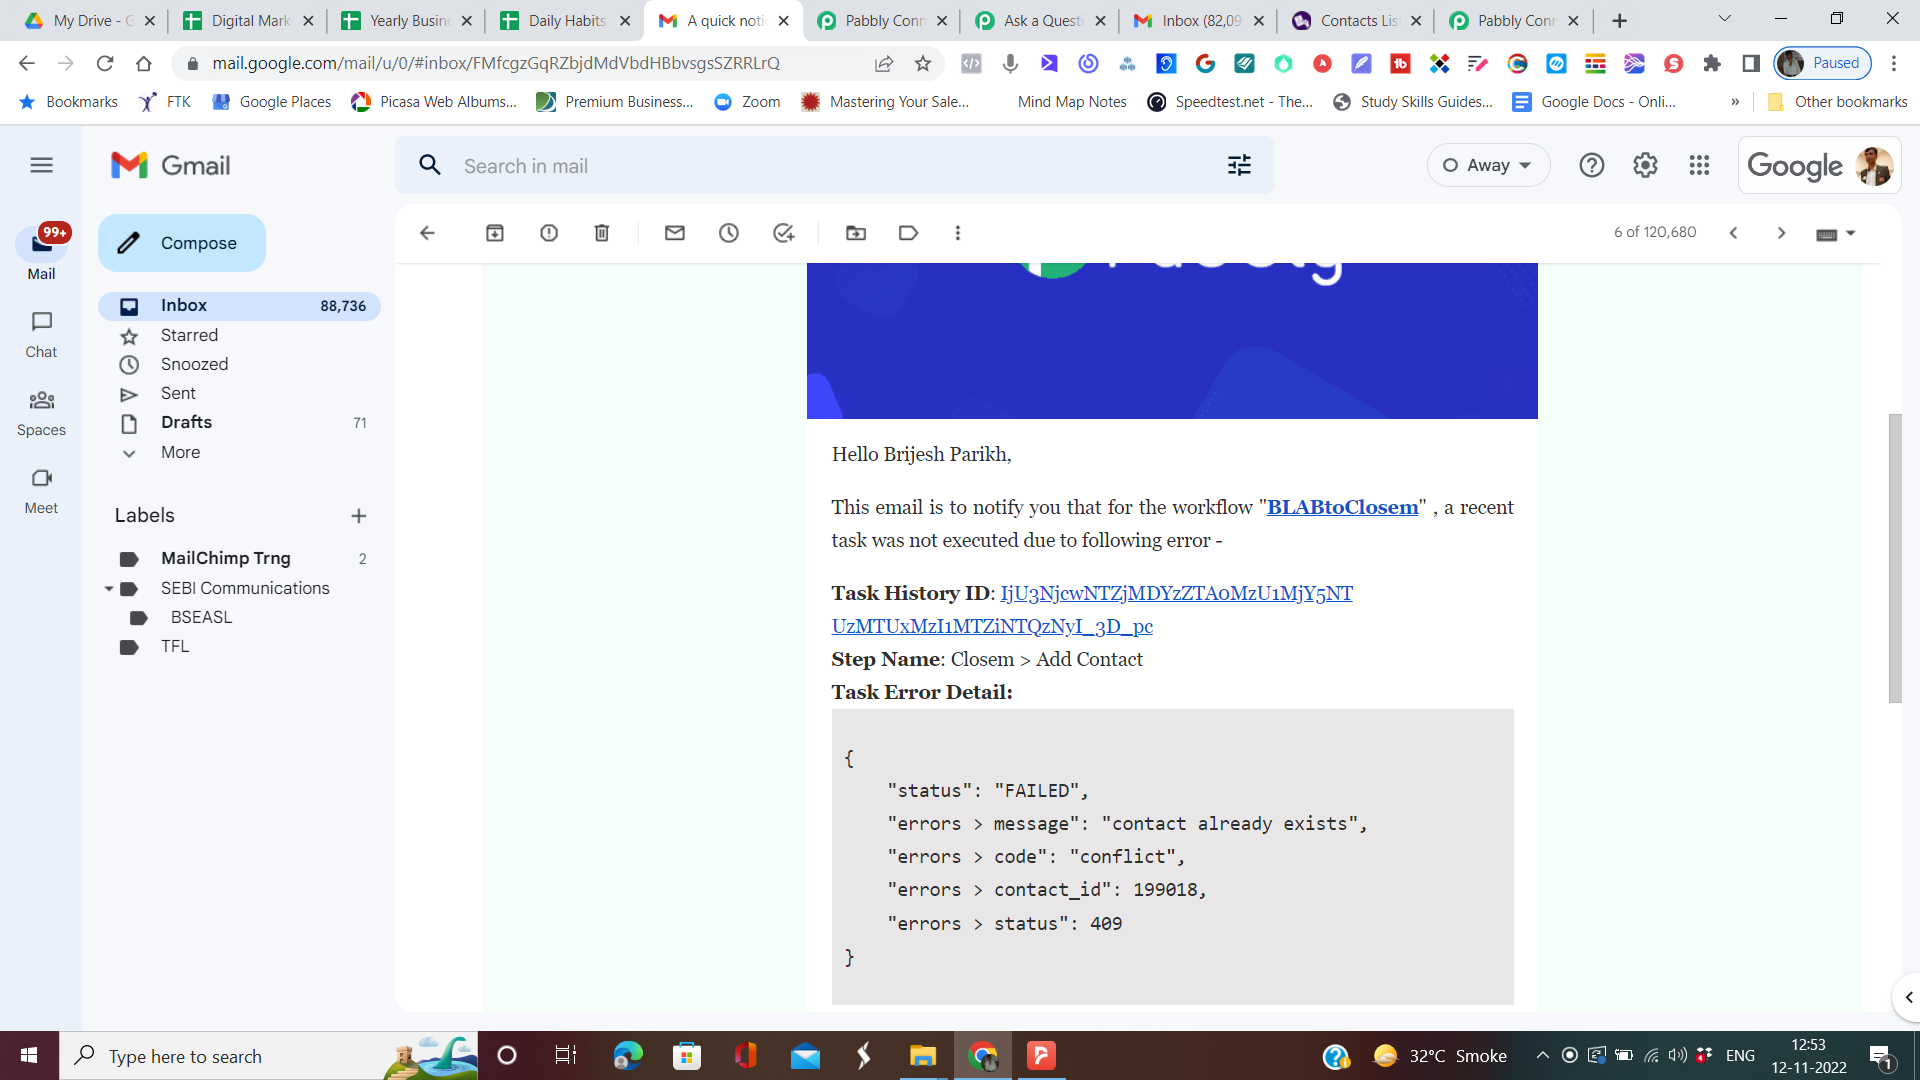Open Chrome extensions puzzle icon
Image resolution: width=1920 pixels, height=1080 pixels.
click(1712, 63)
